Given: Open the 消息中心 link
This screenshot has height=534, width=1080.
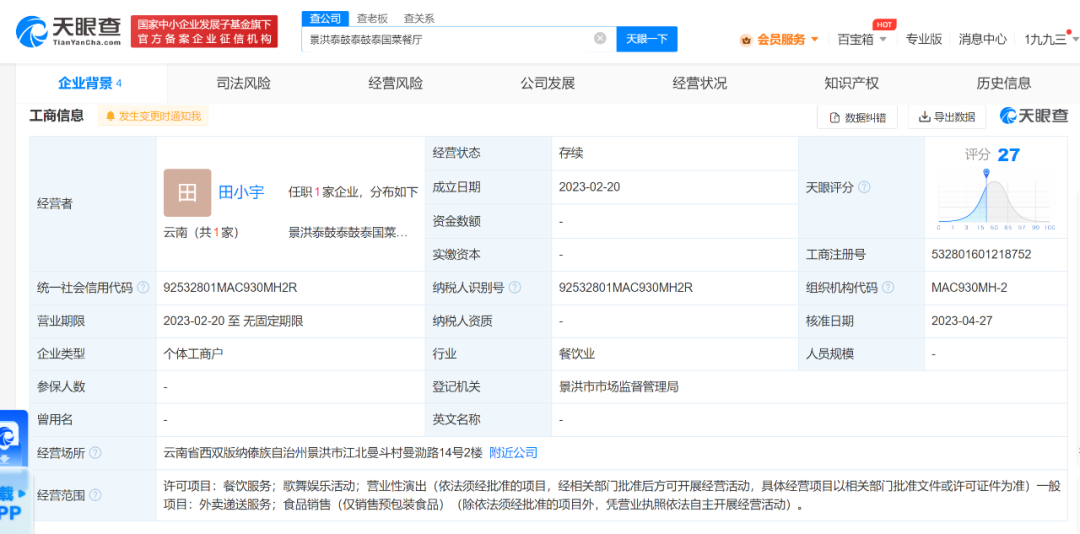Looking at the screenshot, I should 983,39.
